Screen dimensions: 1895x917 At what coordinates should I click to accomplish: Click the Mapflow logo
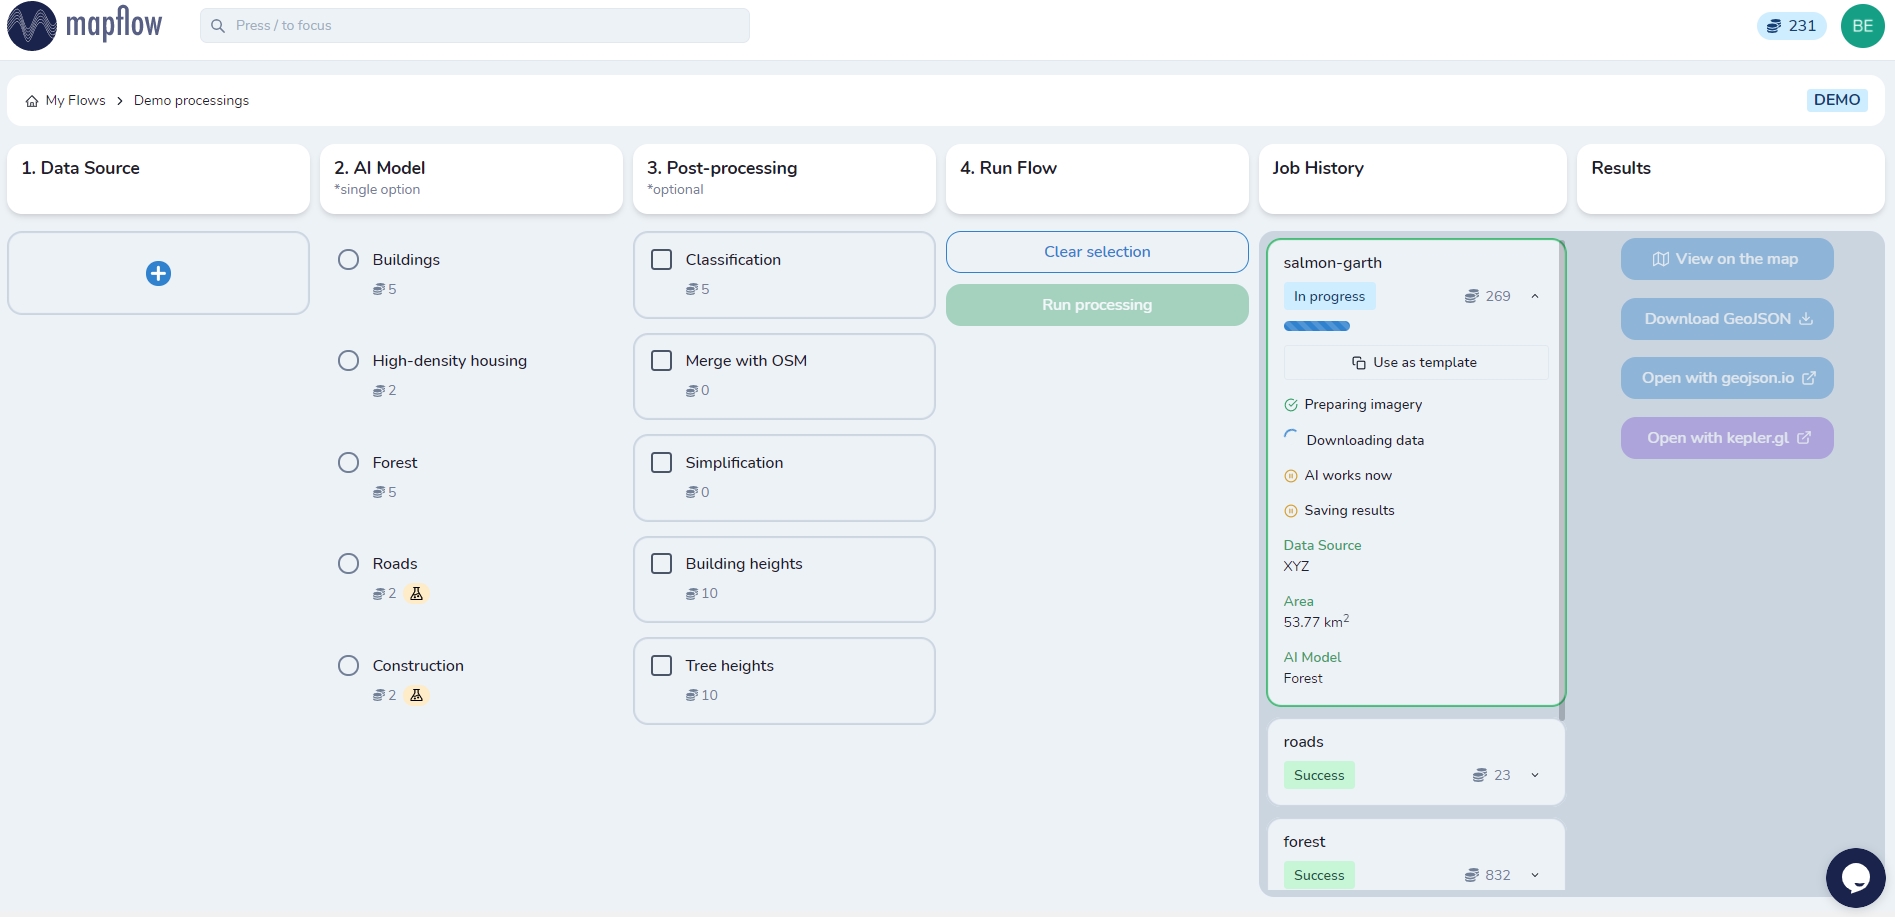click(85, 25)
